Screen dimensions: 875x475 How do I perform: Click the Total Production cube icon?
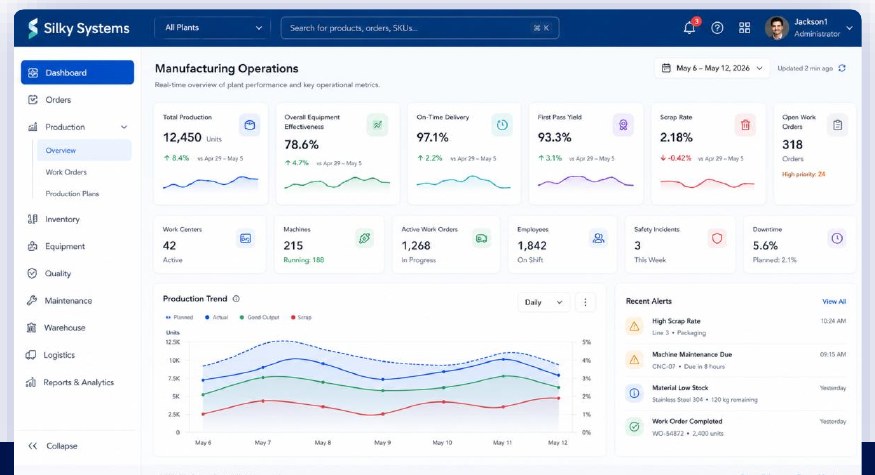click(x=249, y=125)
